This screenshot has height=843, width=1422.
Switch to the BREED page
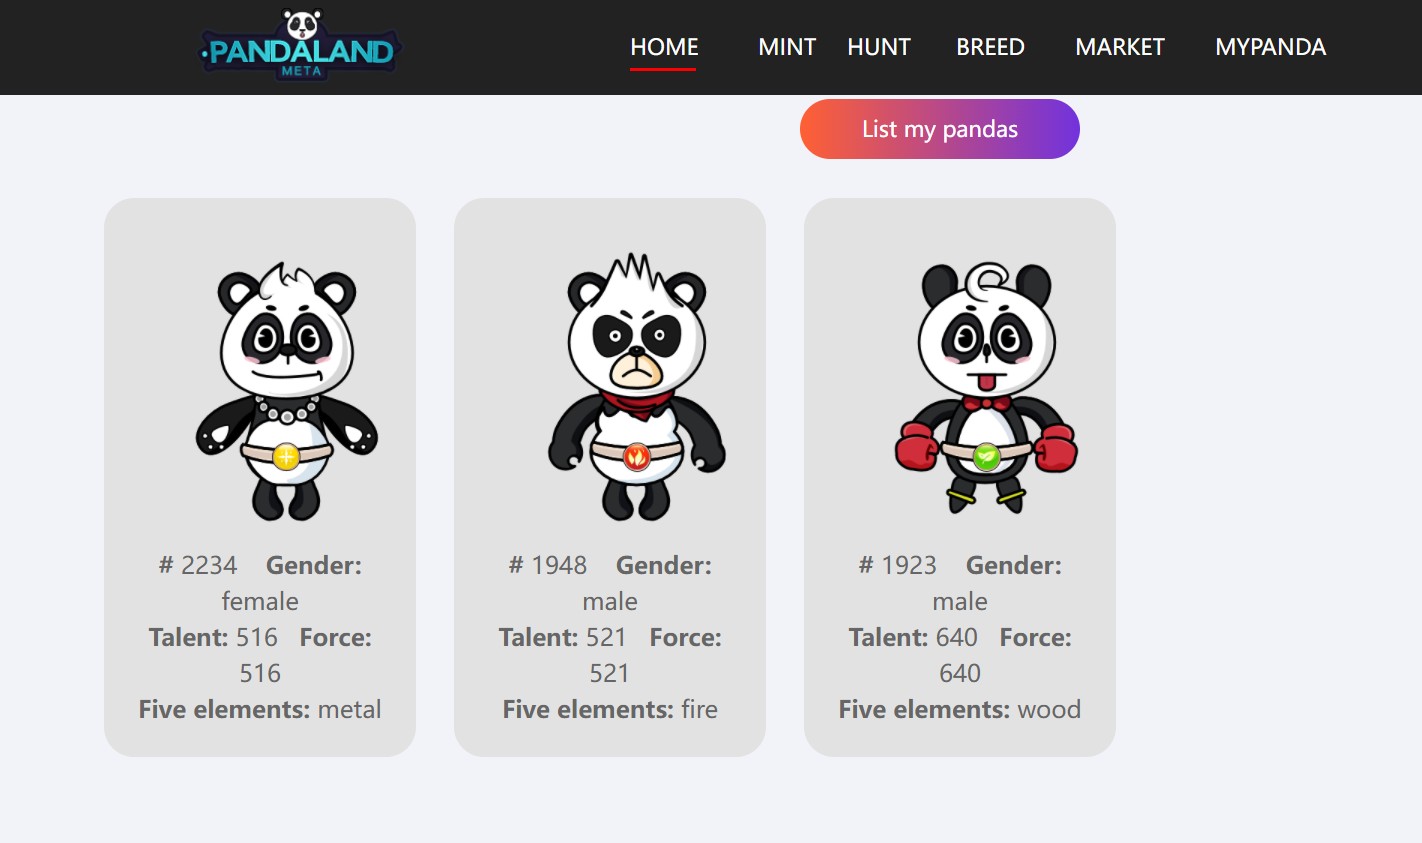coord(990,47)
